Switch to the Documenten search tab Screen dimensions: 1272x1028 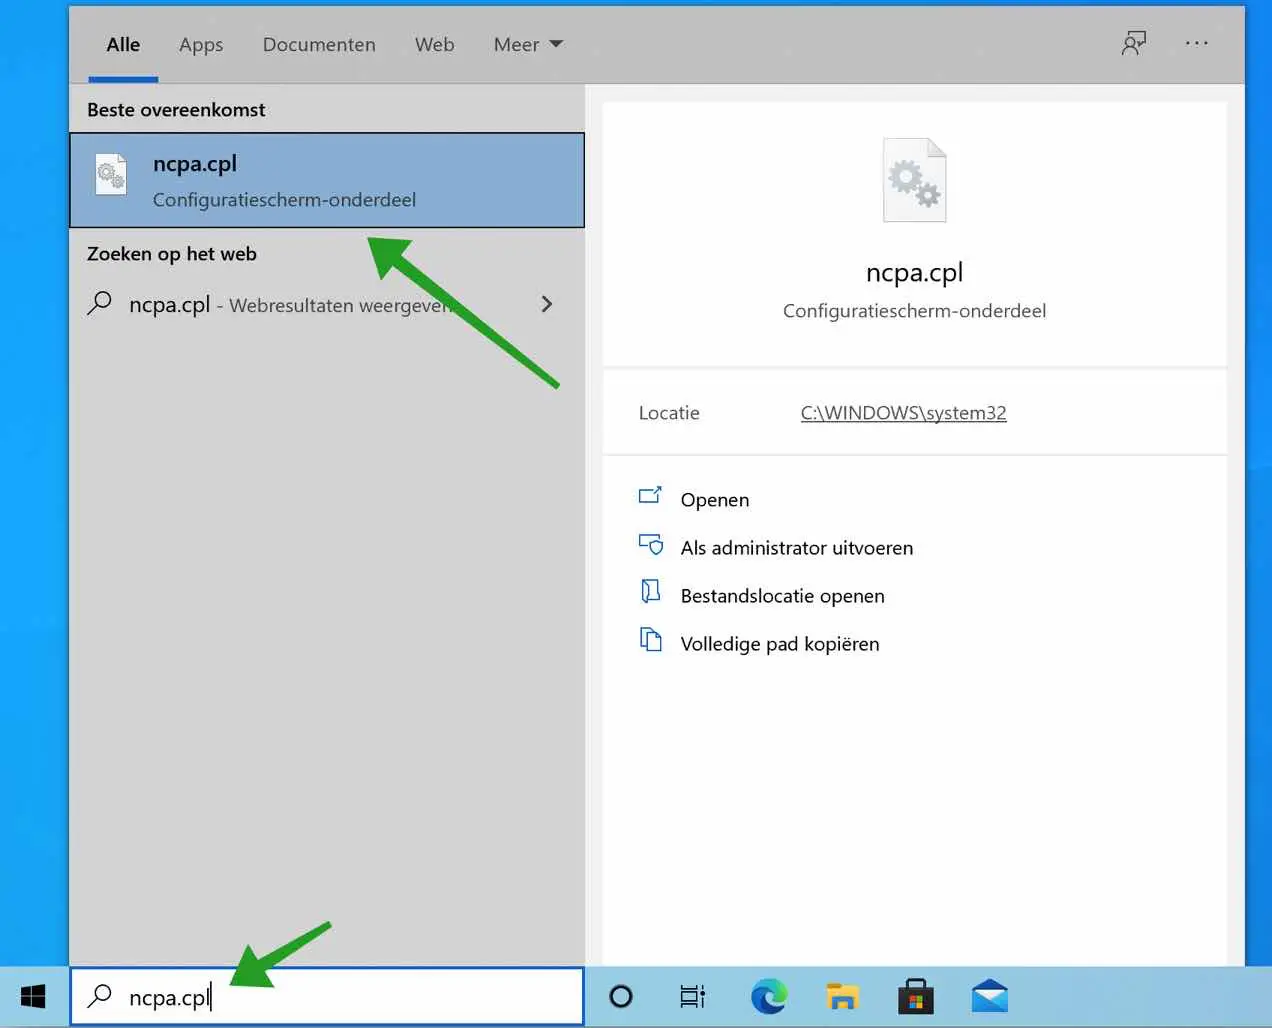319,45
